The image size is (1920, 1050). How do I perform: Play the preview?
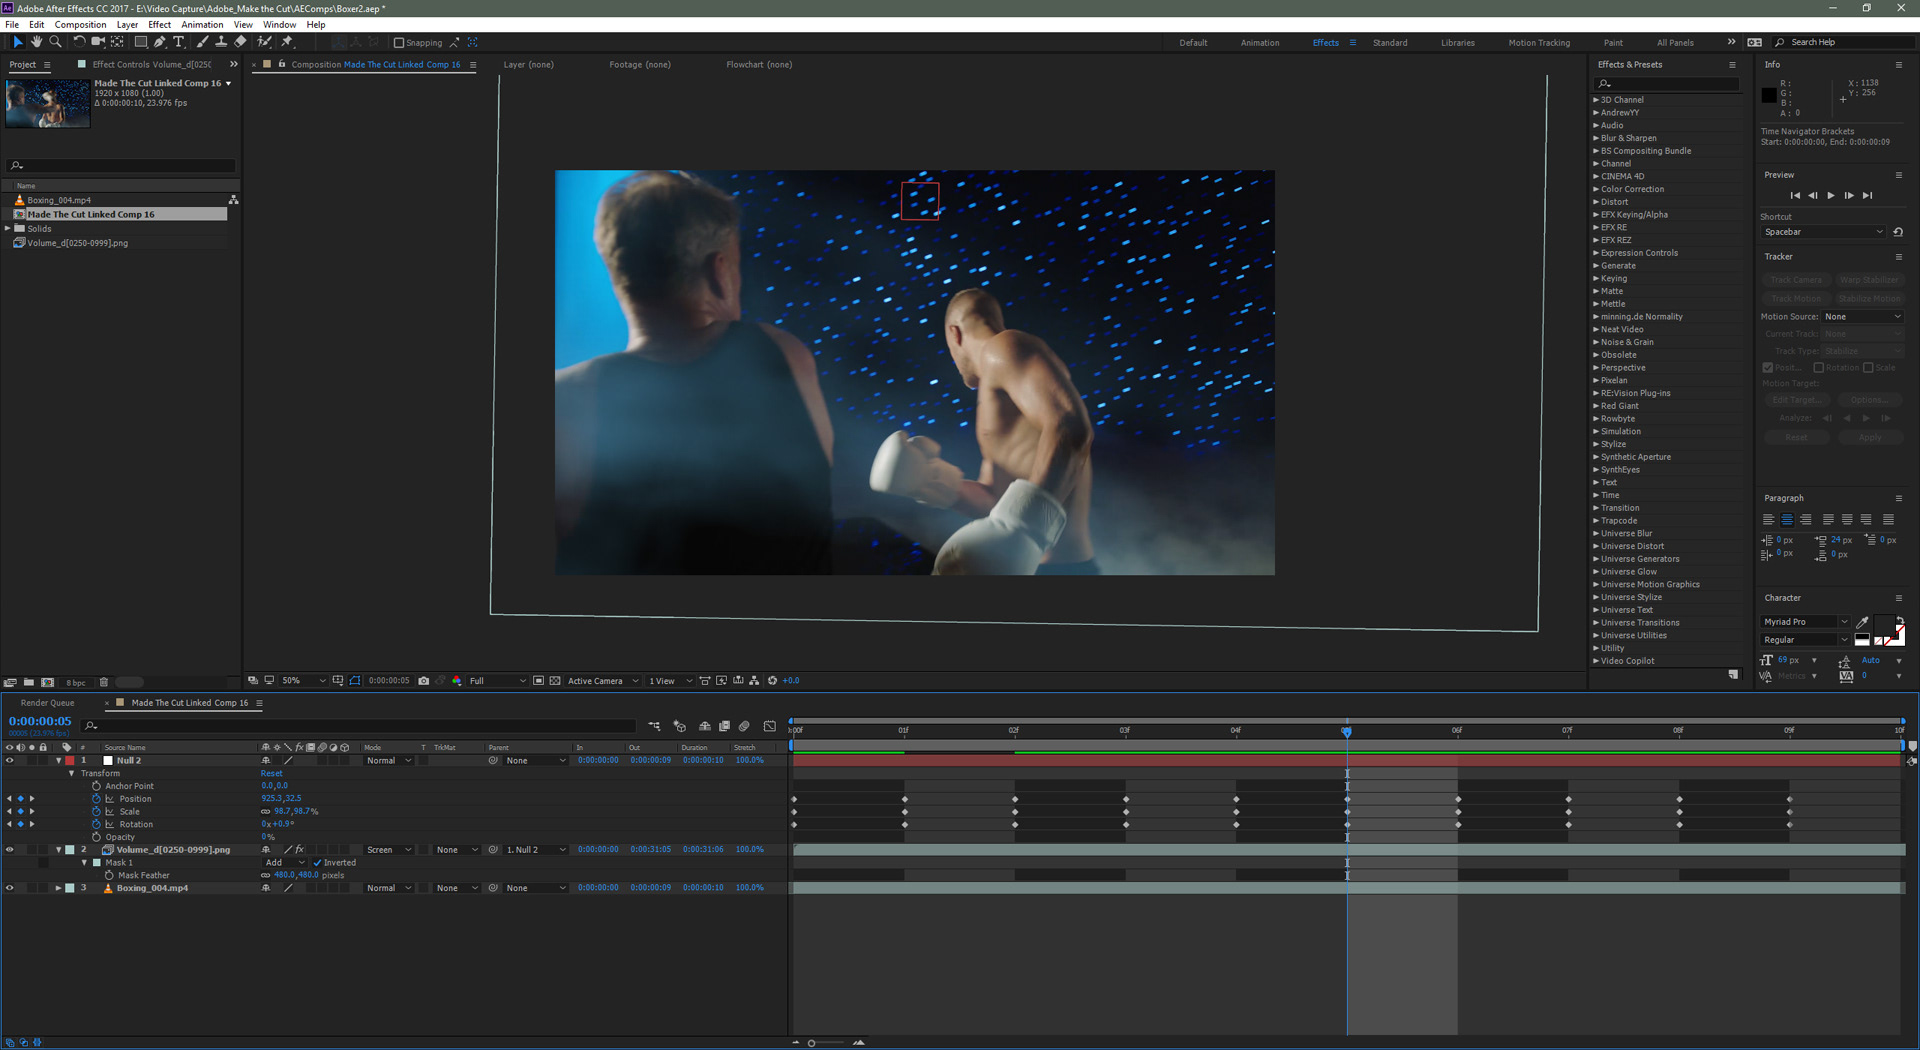coord(1831,196)
